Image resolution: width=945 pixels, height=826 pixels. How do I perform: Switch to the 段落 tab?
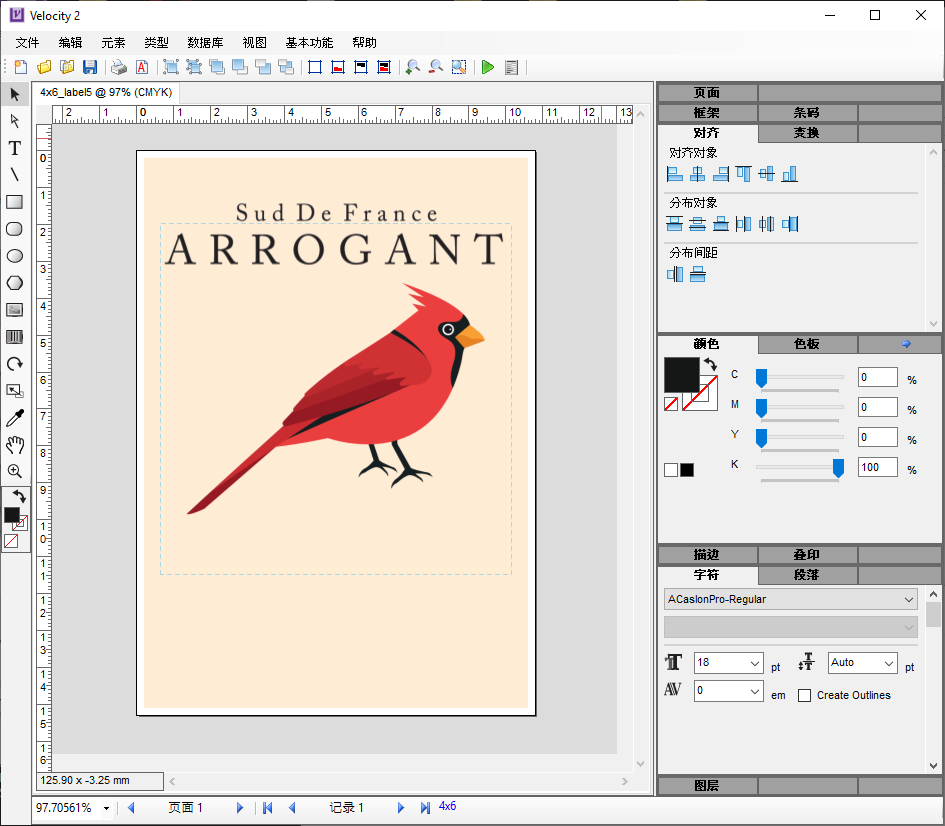click(807, 575)
